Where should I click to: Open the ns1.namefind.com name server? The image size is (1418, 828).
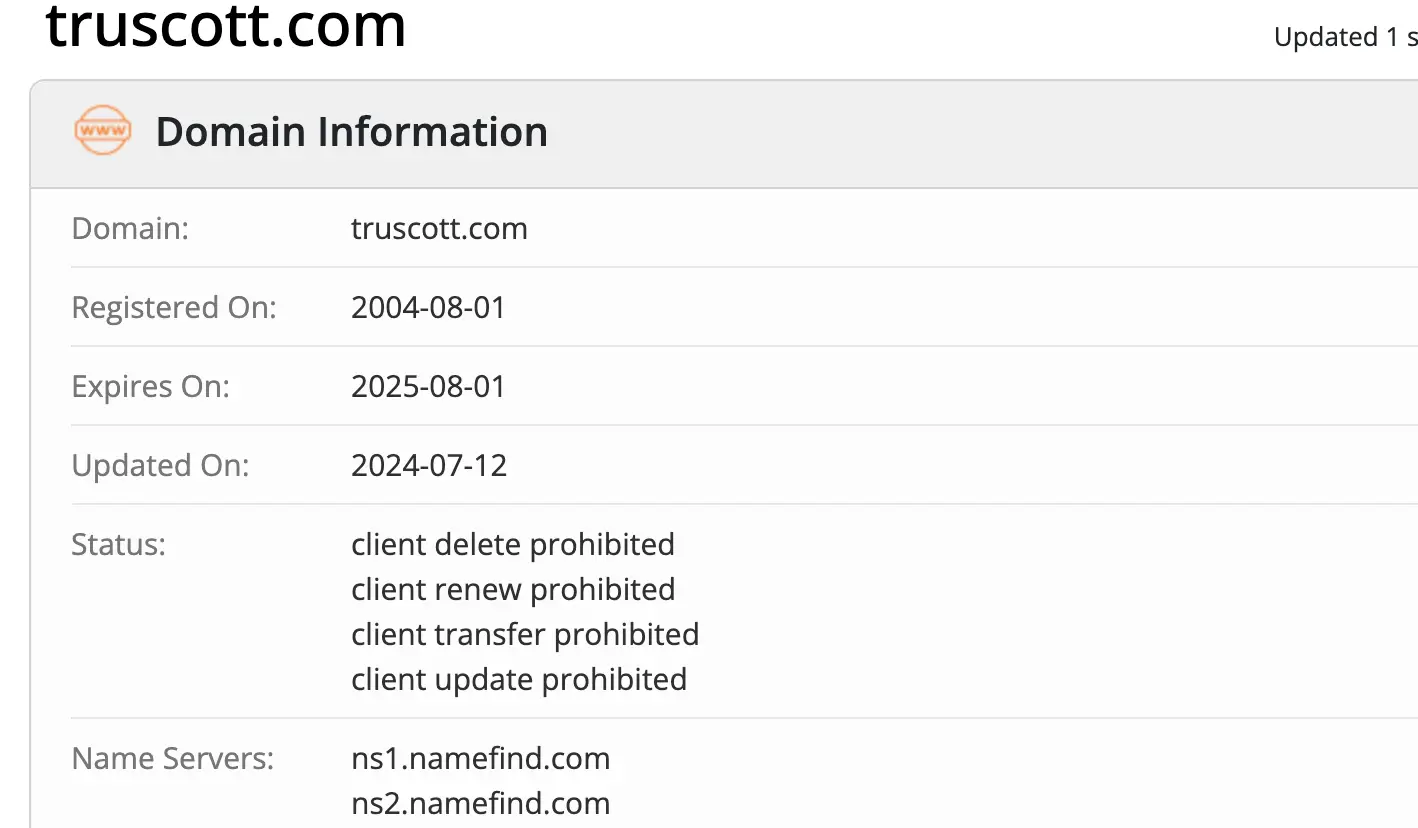click(x=480, y=758)
